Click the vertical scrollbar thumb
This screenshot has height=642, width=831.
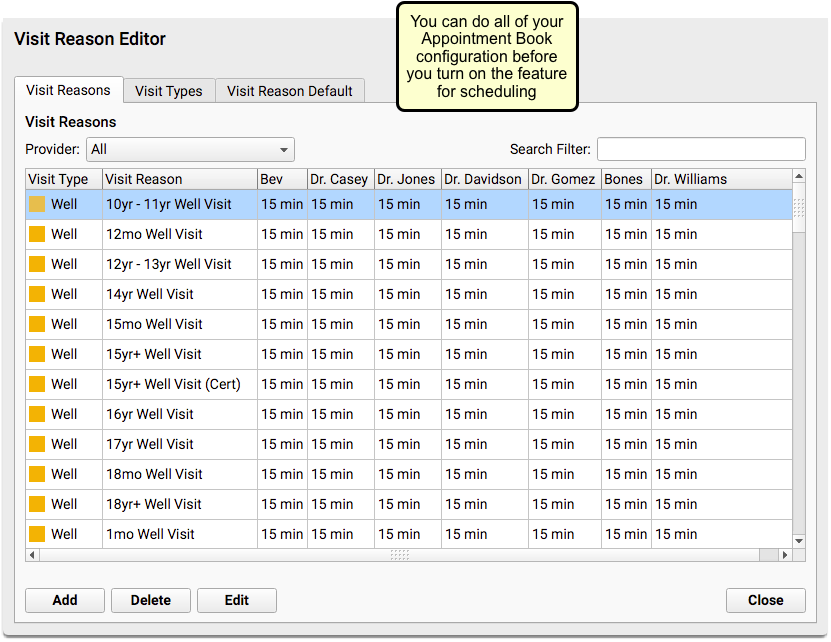pyautogui.click(x=799, y=208)
